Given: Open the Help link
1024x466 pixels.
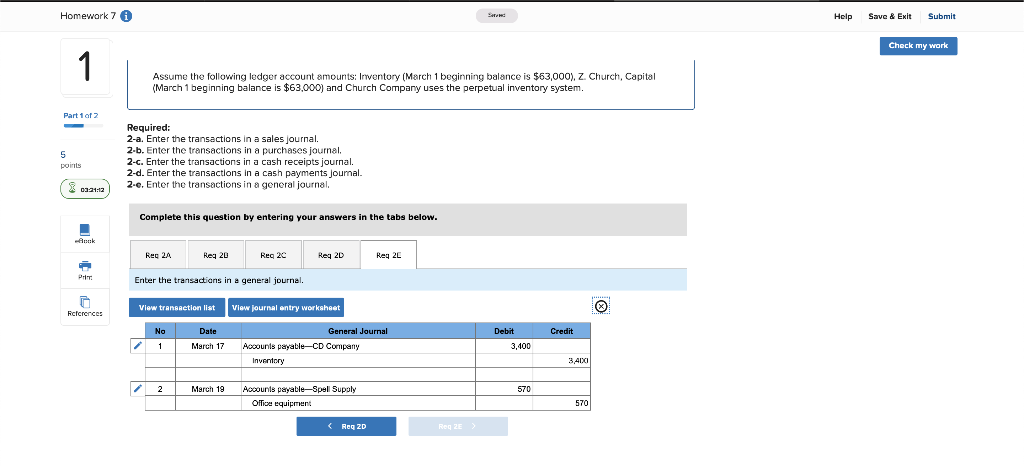Looking at the screenshot, I should 843,16.
